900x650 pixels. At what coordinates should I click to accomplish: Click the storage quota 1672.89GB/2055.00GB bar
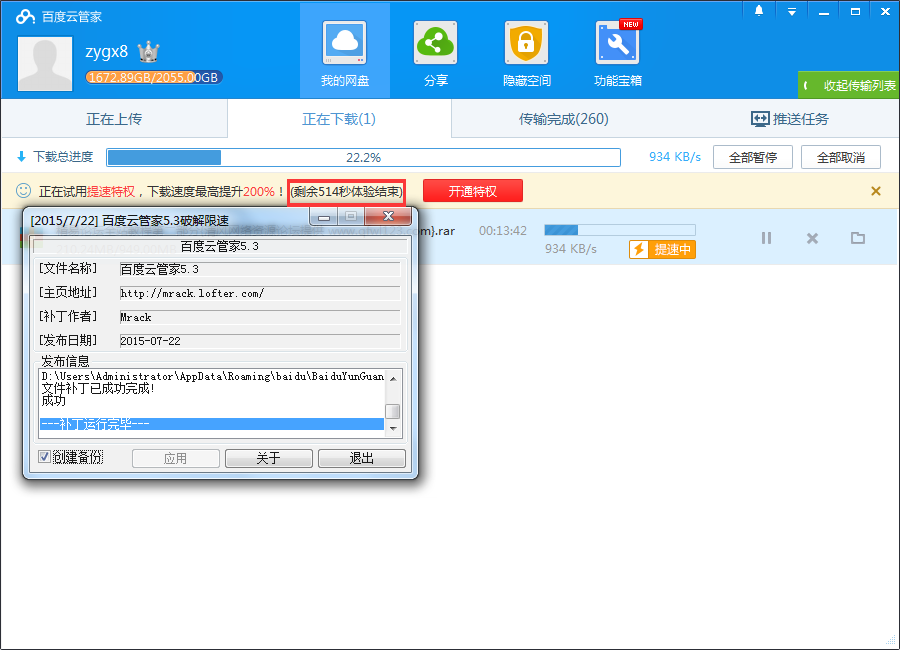[153, 78]
